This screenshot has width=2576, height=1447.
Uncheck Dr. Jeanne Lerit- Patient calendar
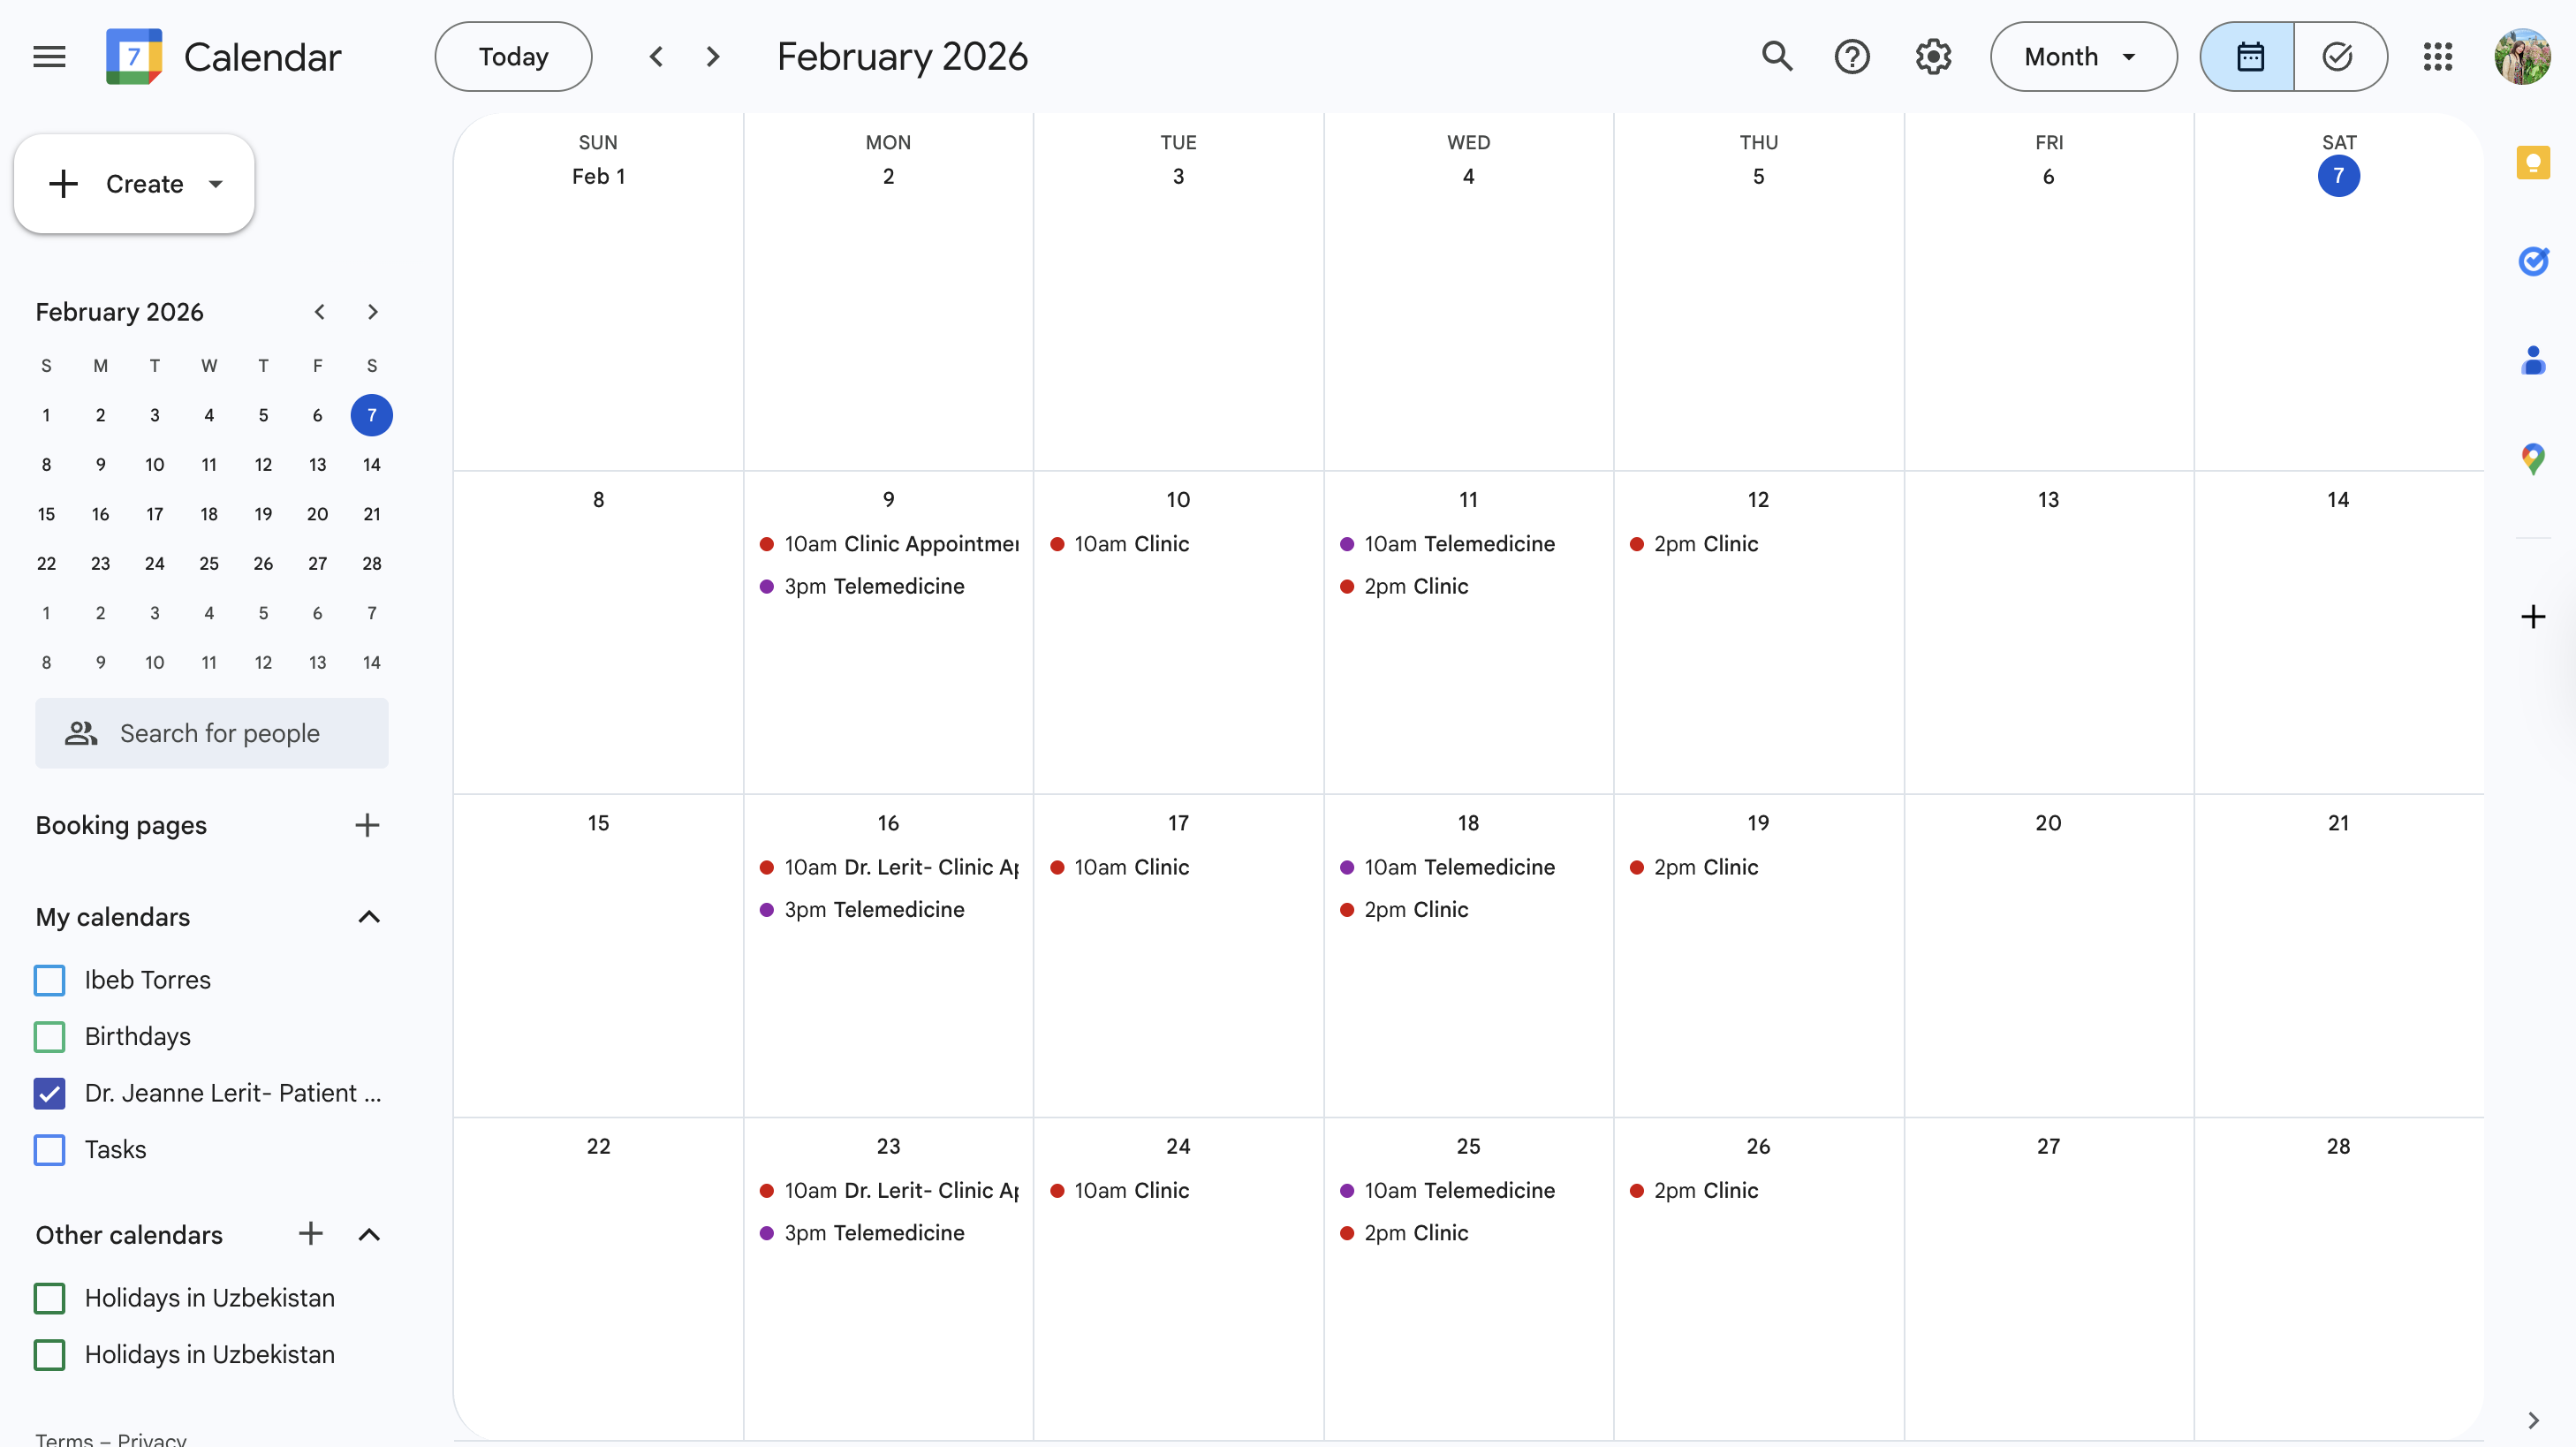[49, 1093]
